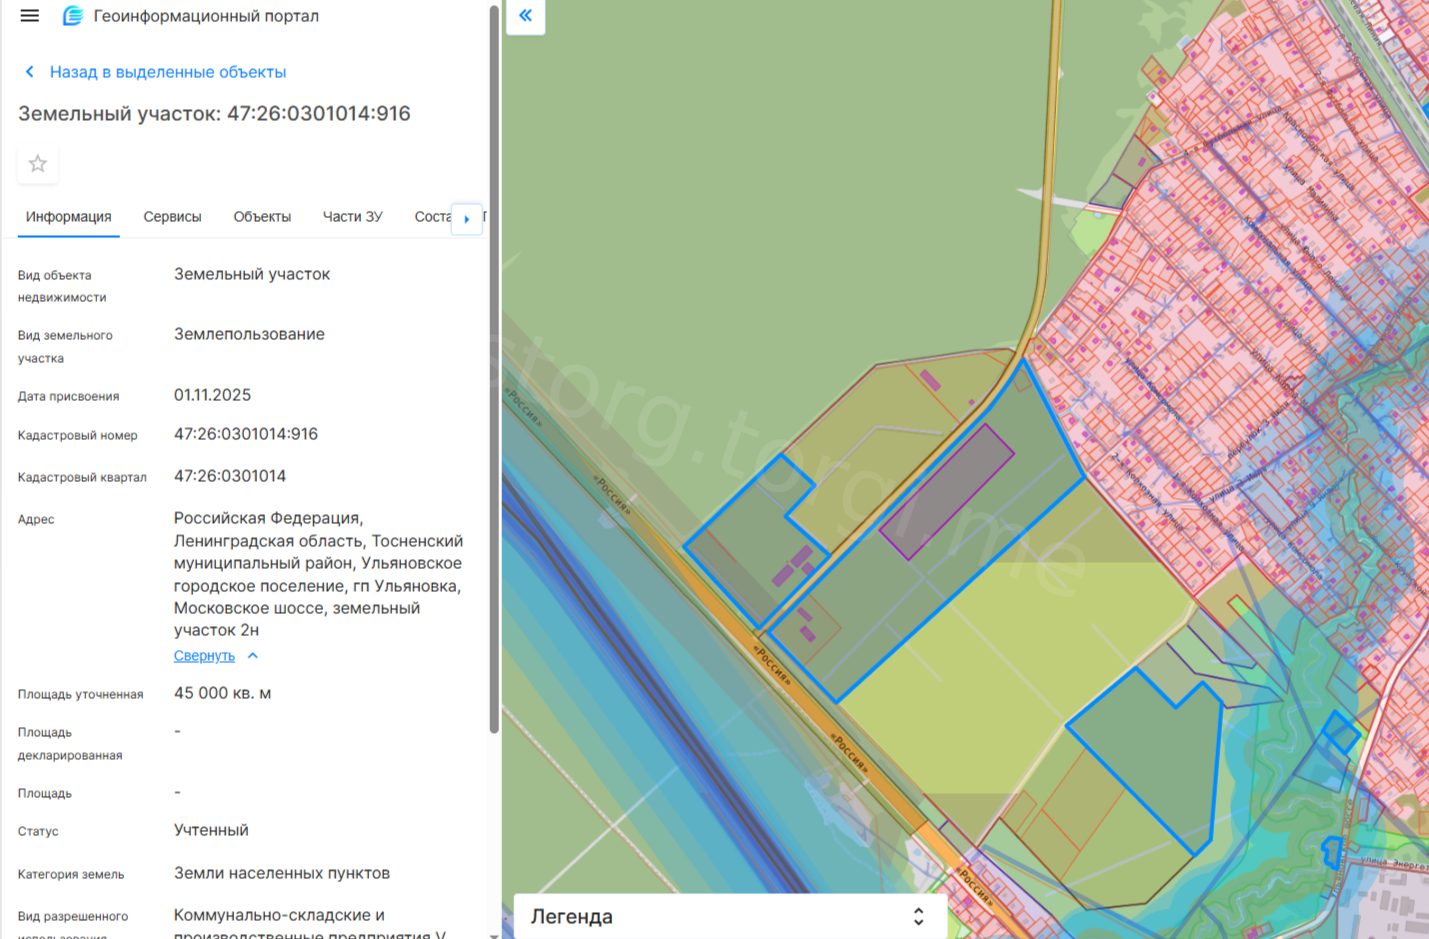
Task: Click the Геоинформационный портал logo icon
Action: 72,16
